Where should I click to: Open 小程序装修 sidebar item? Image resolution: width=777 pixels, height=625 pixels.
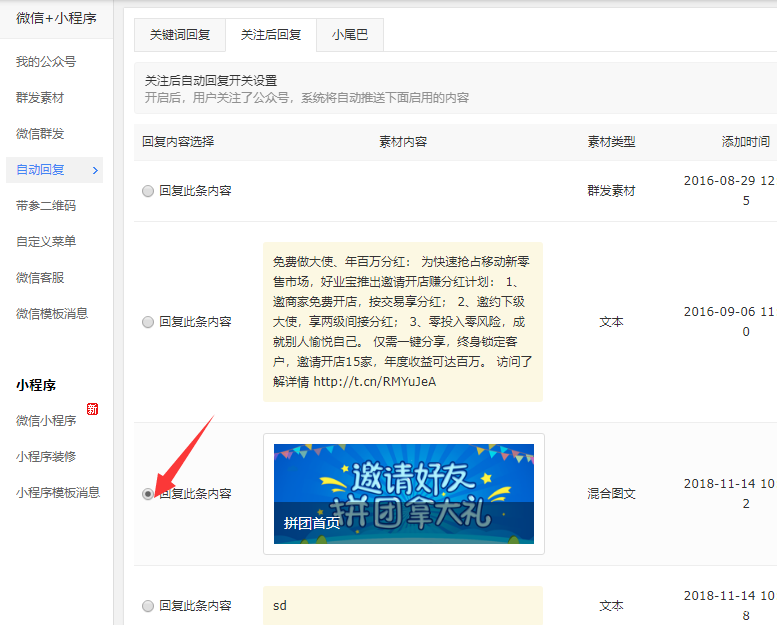coord(46,456)
